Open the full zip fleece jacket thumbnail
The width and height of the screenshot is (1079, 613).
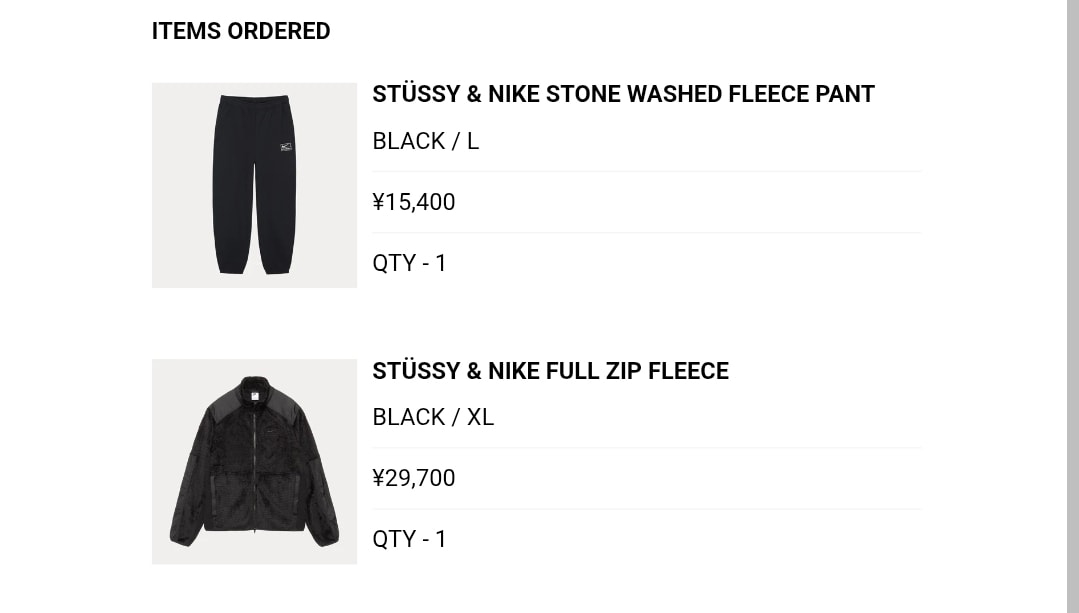[254, 461]
